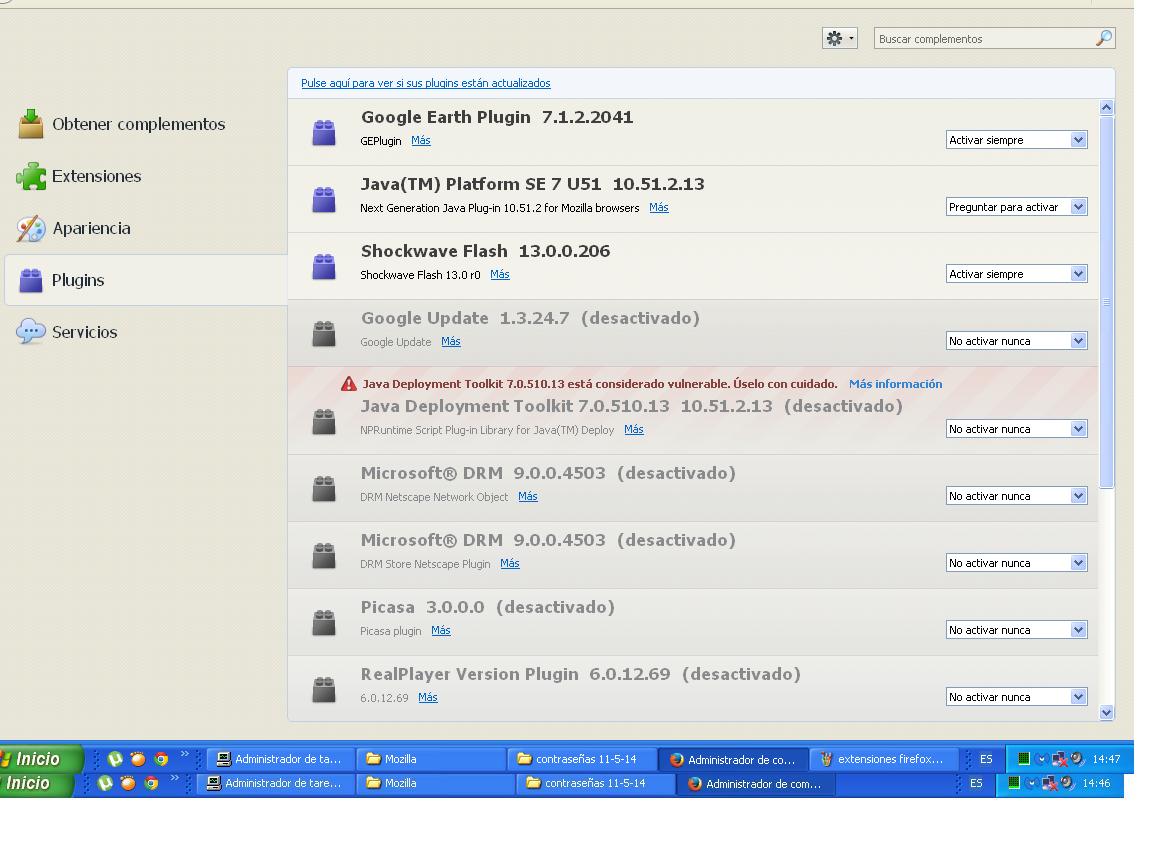The image size is (1152, 864).
Task: Select the Plugins section in sidebar
Action: 145,280
